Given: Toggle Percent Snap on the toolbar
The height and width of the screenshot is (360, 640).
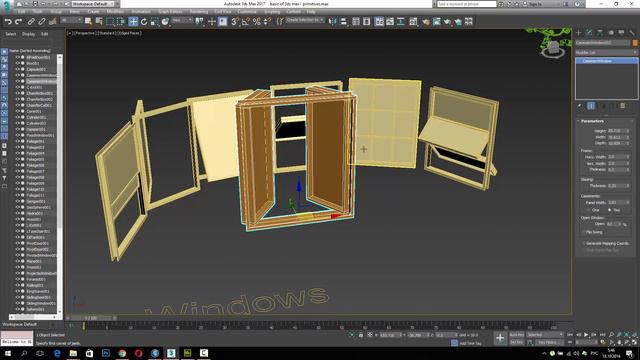Looking at the screenshot, I should point(257,22).
